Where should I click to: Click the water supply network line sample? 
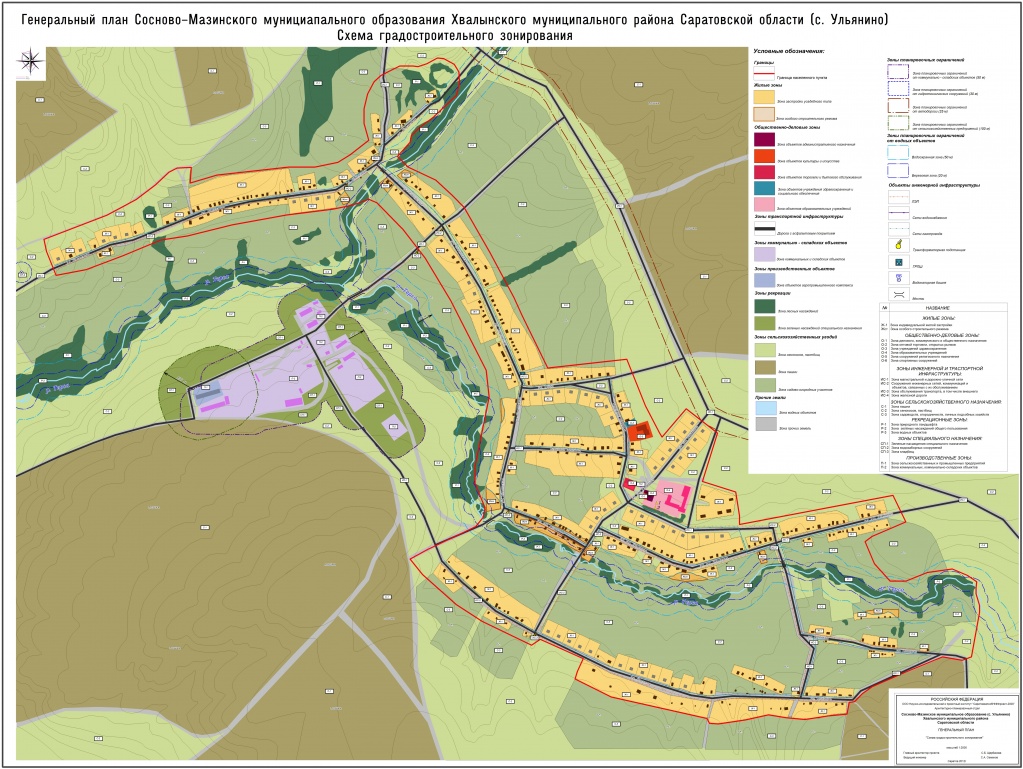click(x=899, y=214)
